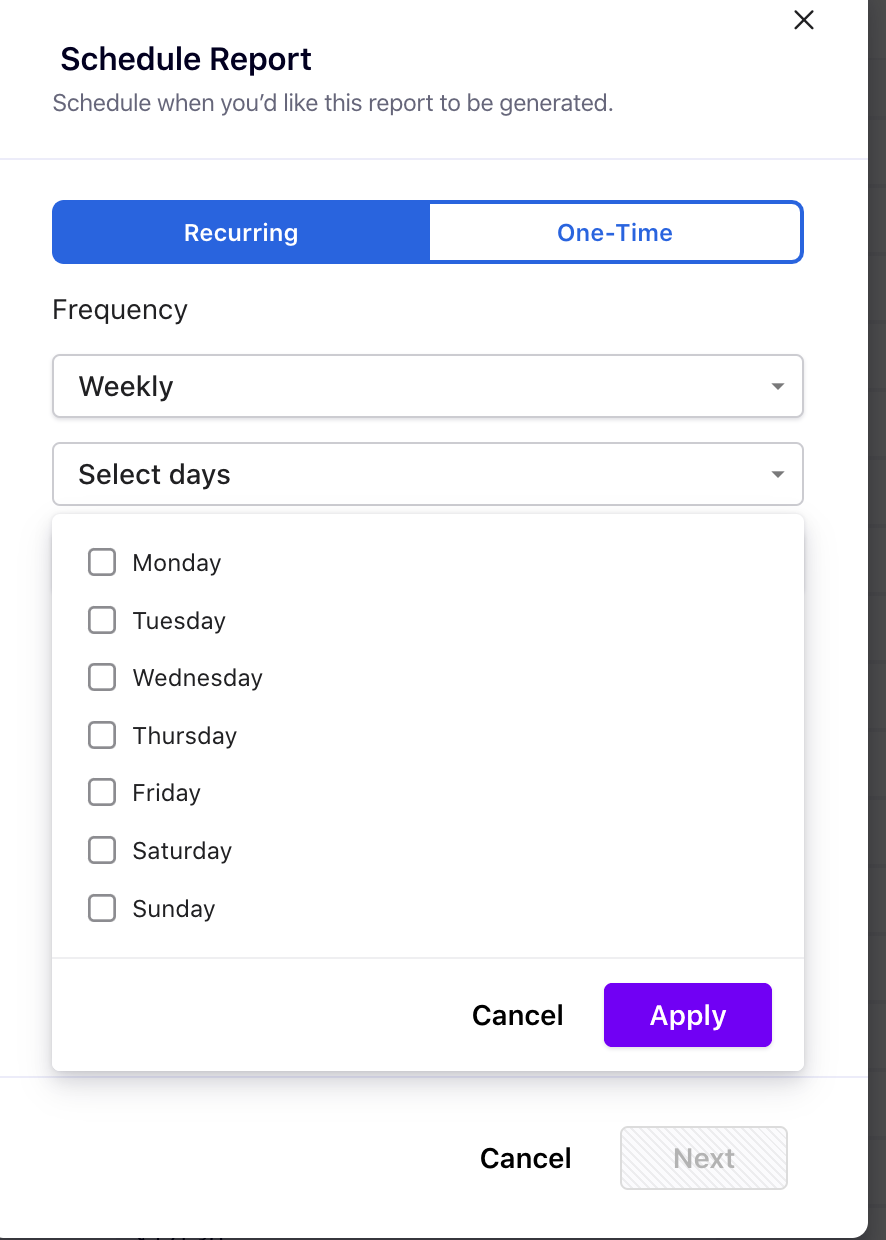The height and width of the screenshot is (1240, 886).
Task: Check the Friday checkbox
Action: 102,793
